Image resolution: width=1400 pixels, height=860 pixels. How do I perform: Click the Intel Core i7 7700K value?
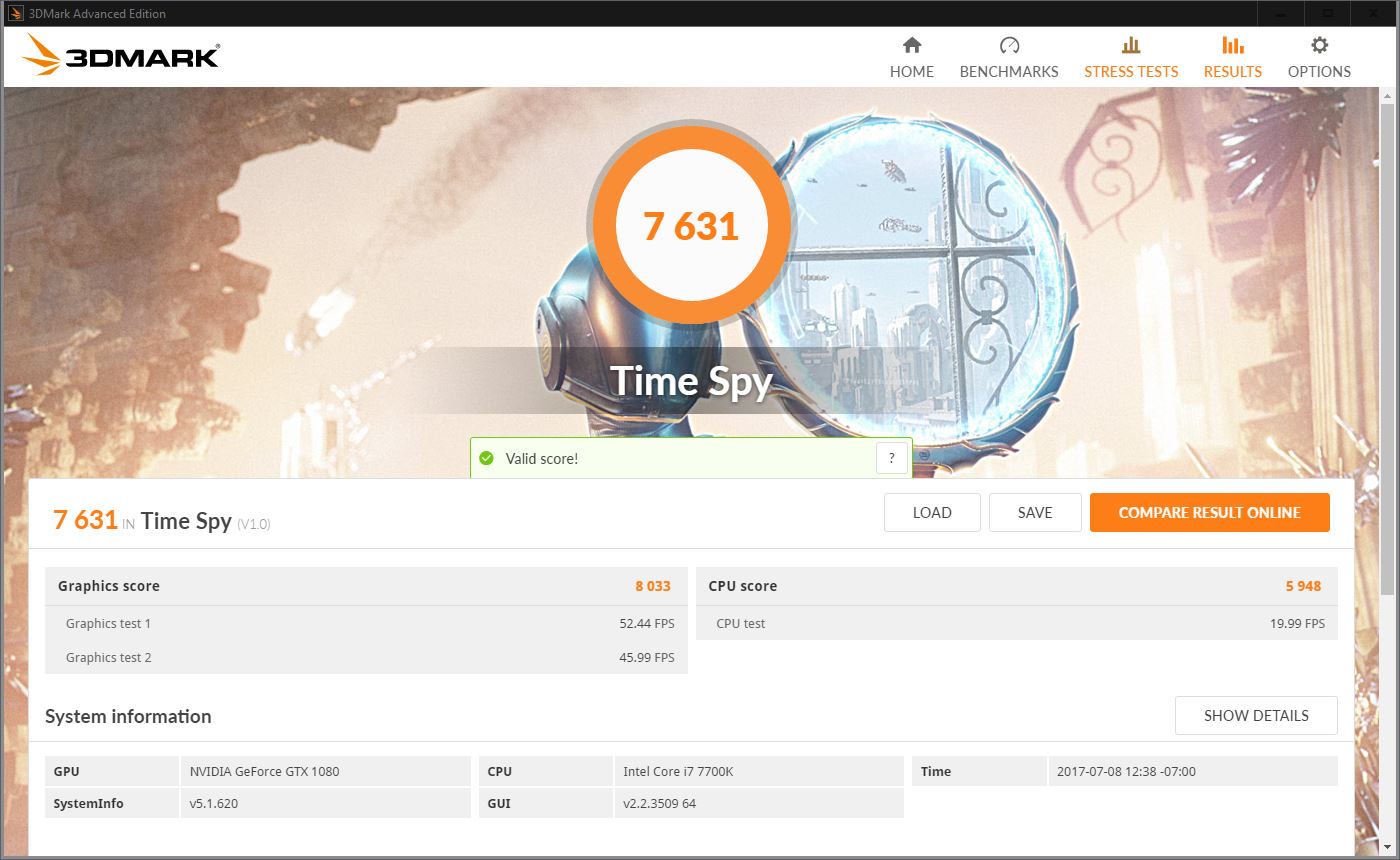(679, 771)
